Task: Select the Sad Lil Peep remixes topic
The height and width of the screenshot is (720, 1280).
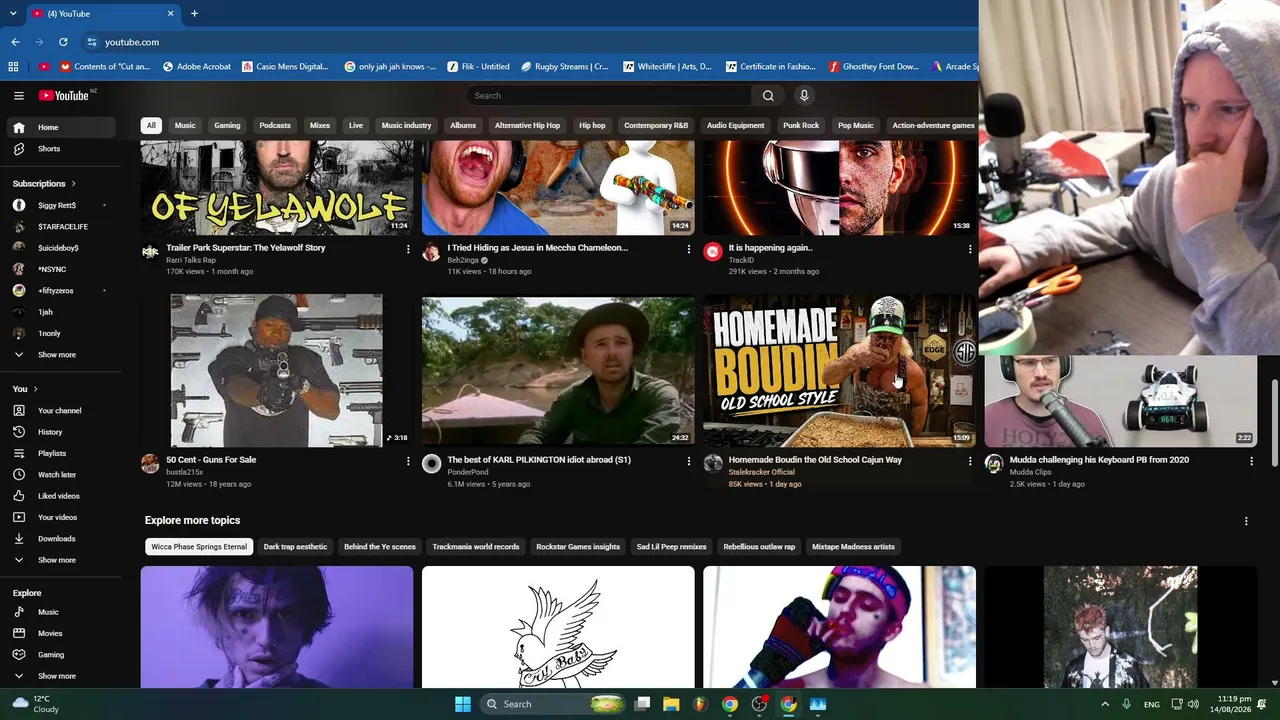Action: [672, 547]
